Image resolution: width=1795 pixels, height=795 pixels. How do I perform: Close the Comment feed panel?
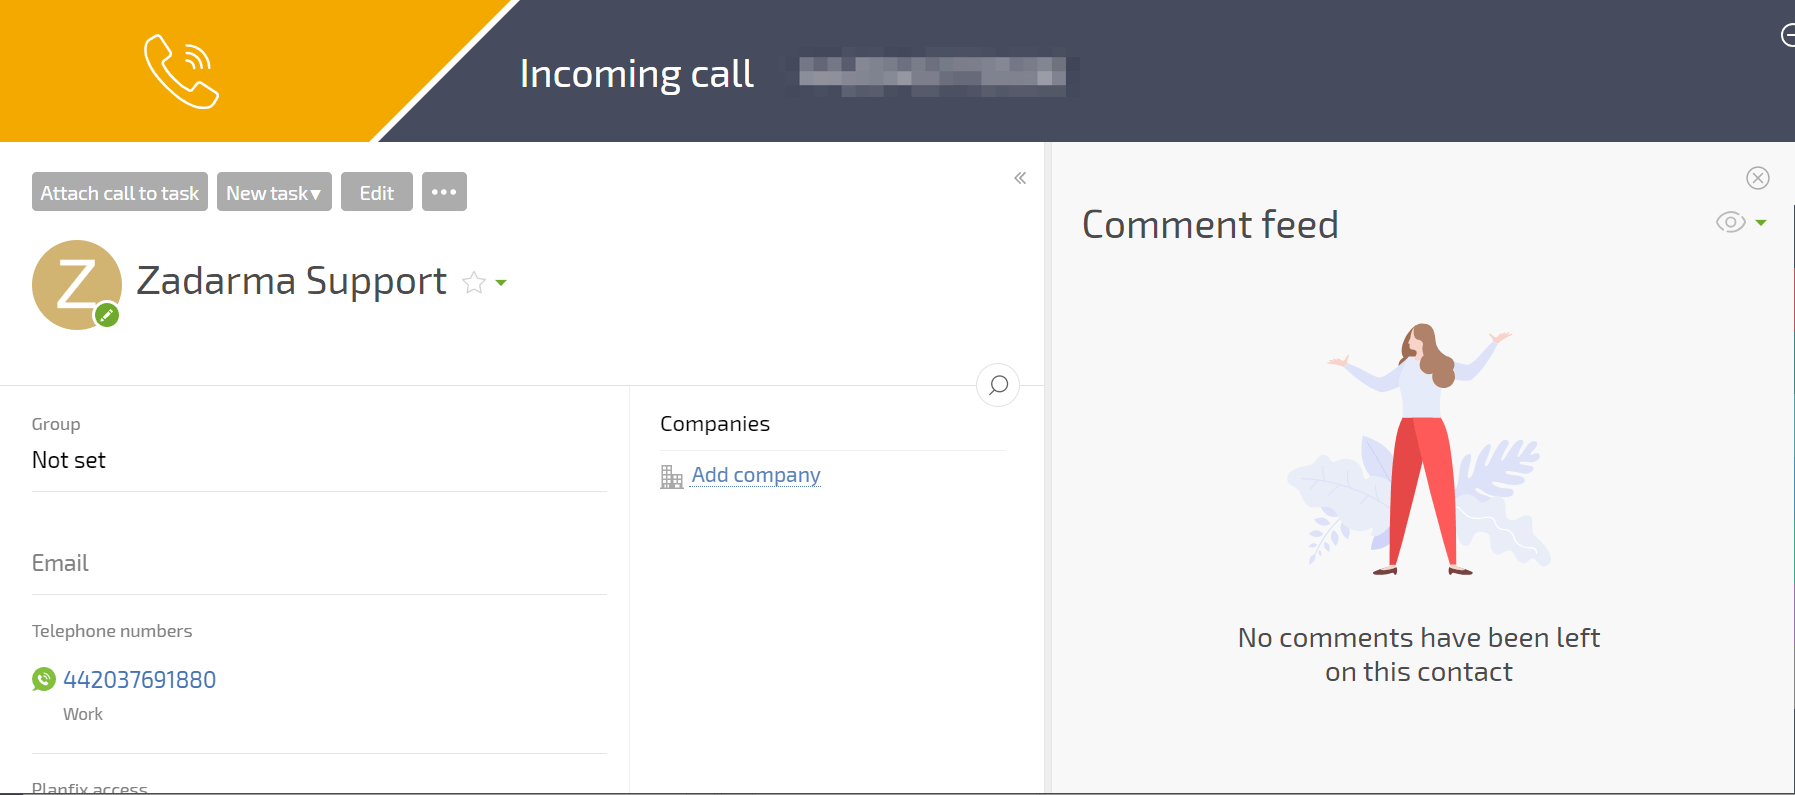pyautogui.click(x=1757, y=178)
